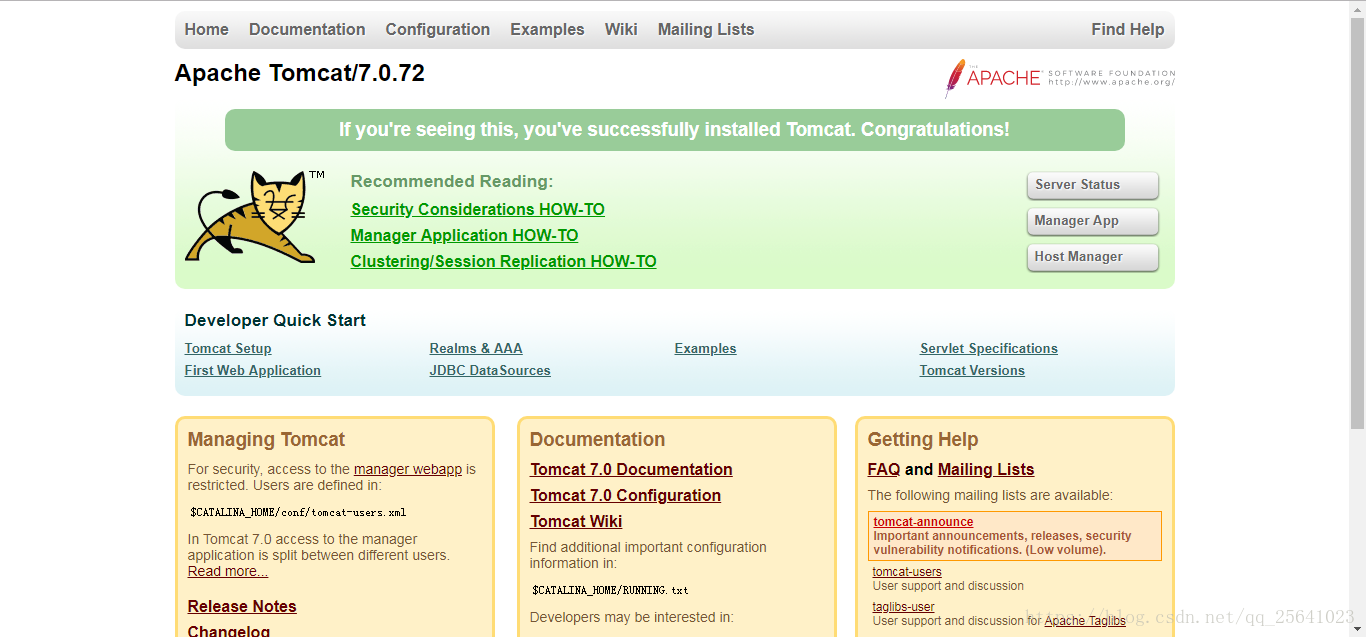Open the JDBC DataSources link

[x=490, y=370]
